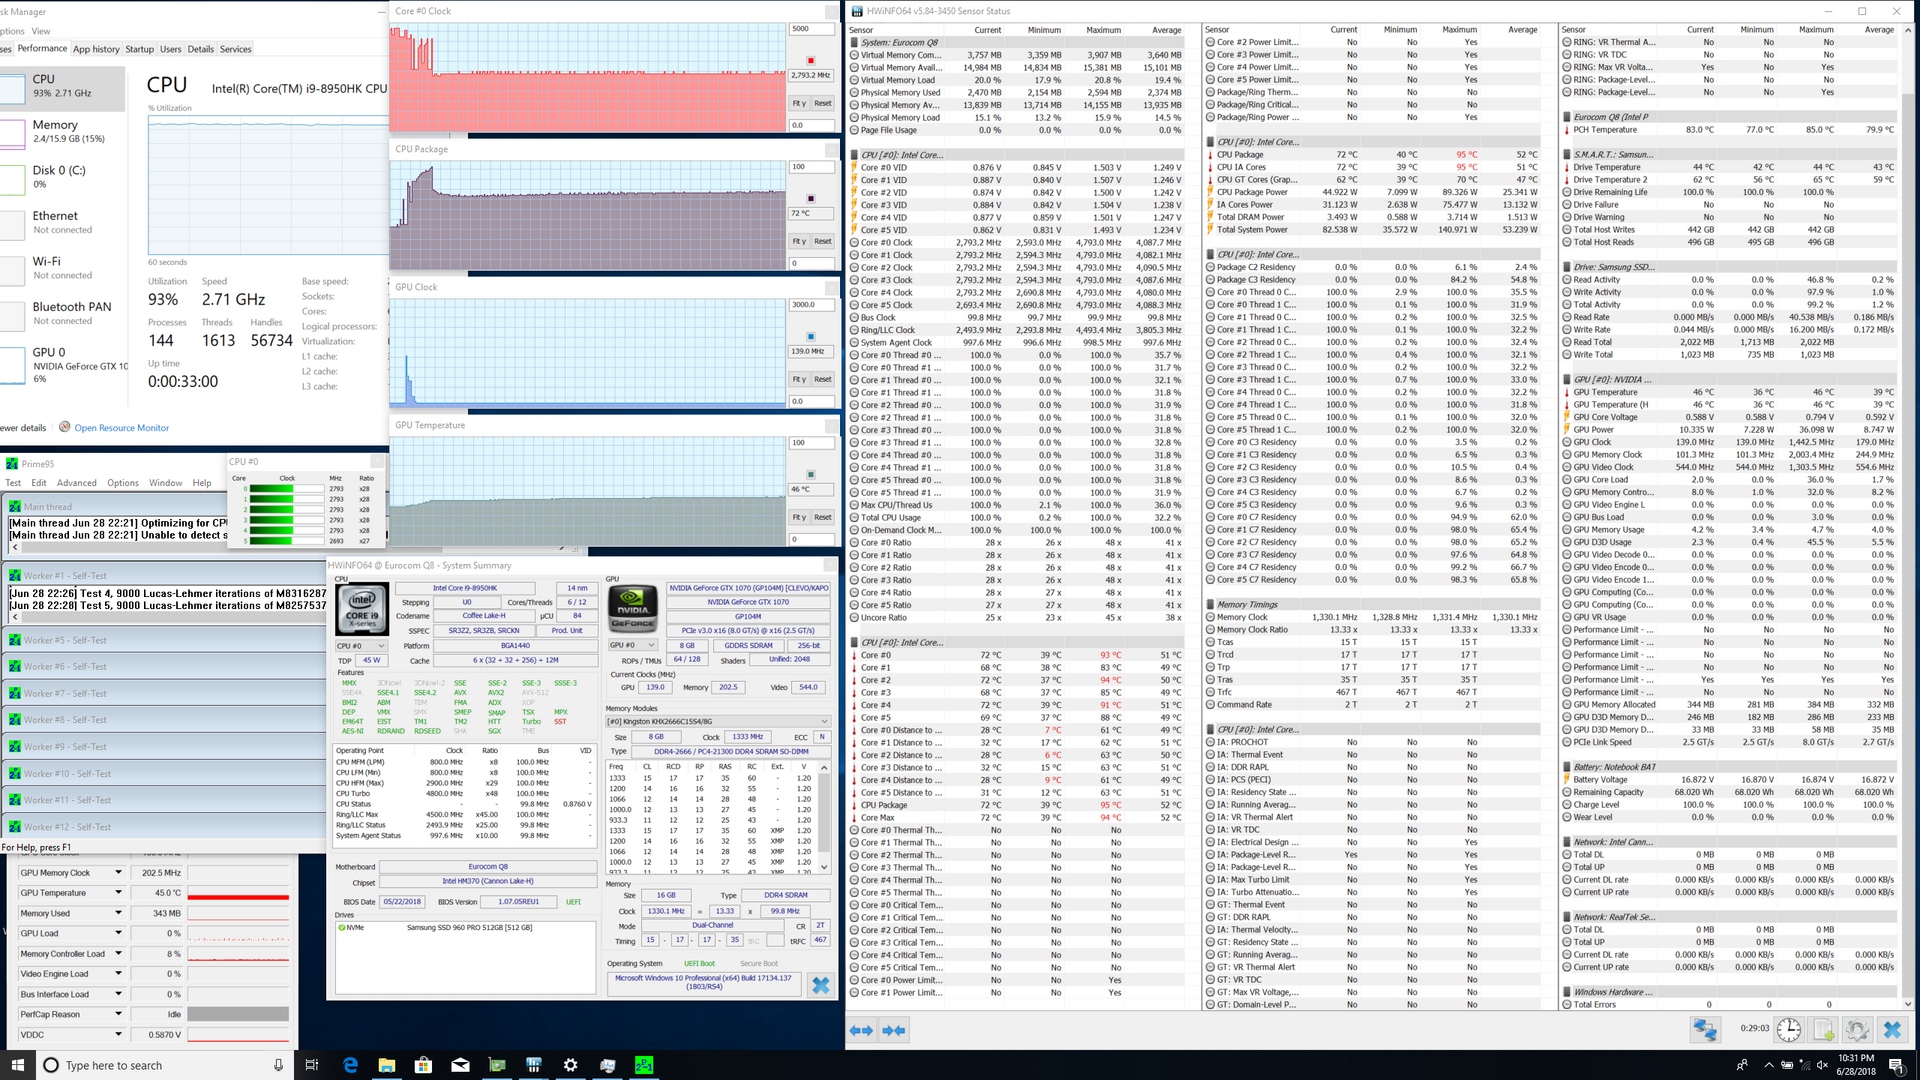Click the expand sensor columns arrows icon
The width and height of the screenshot is (1920, 1080).
coord(861,1030)
